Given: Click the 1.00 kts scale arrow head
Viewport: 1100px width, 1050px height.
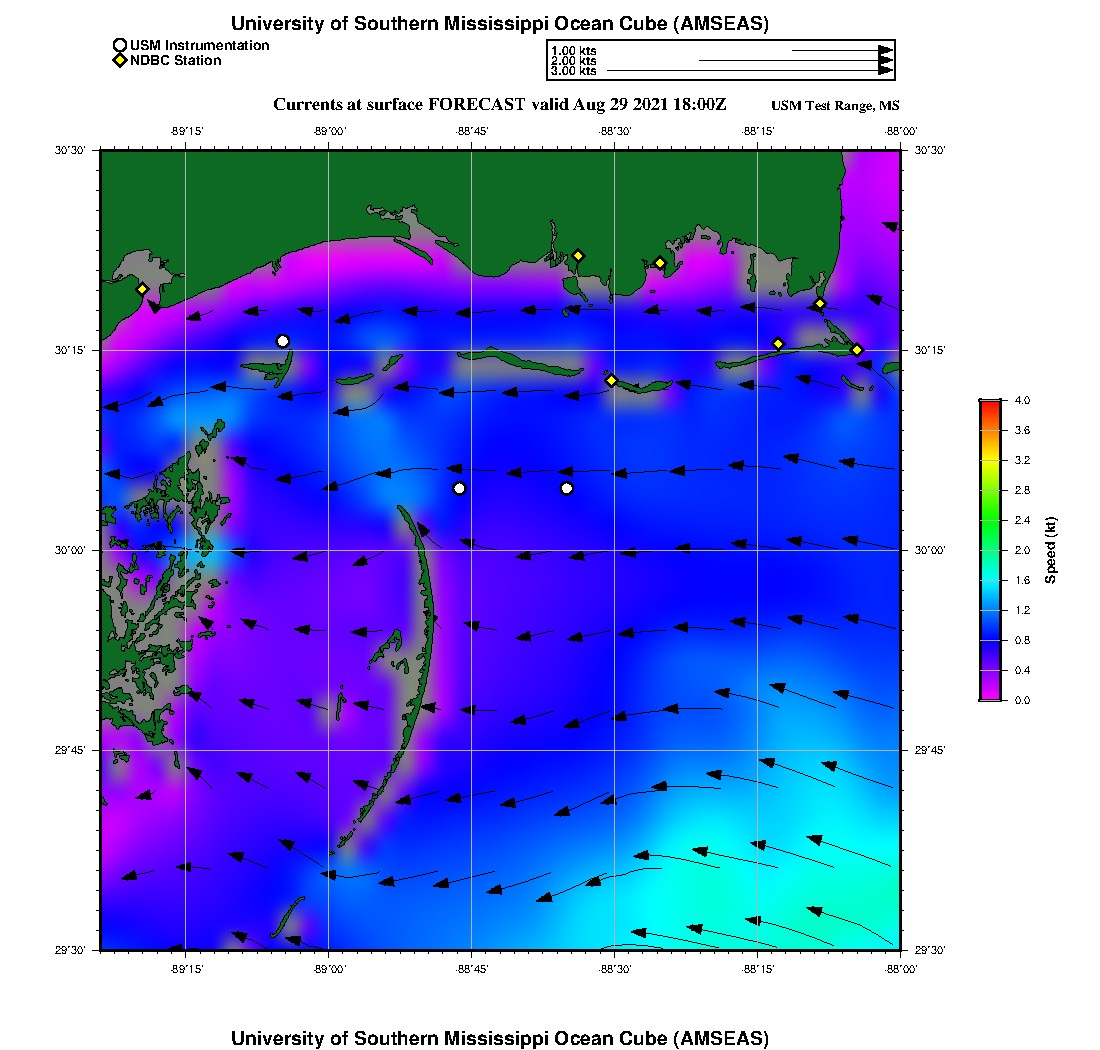Looking at the screenshot, I should pyautogui.click(x=885, y=50).
